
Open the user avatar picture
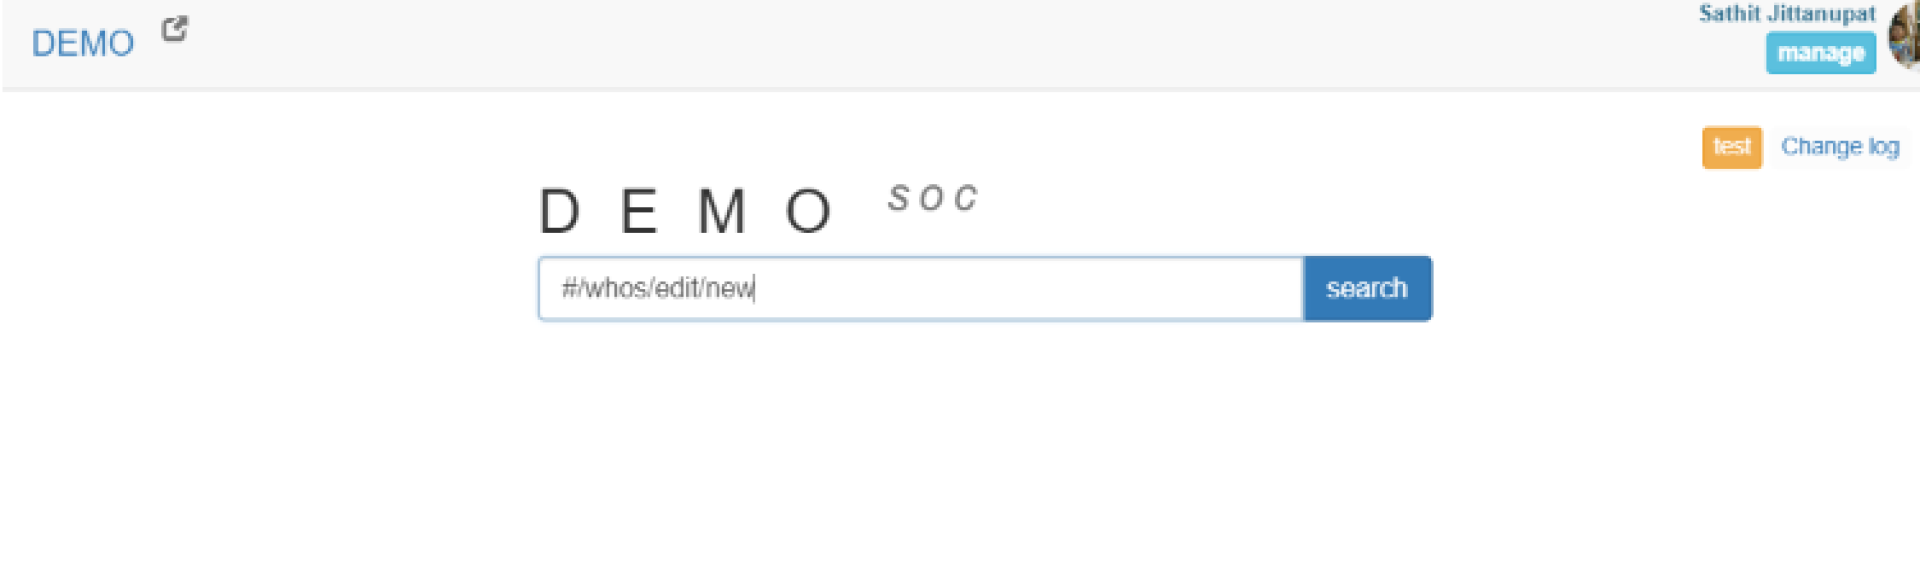coord(1904,36)
